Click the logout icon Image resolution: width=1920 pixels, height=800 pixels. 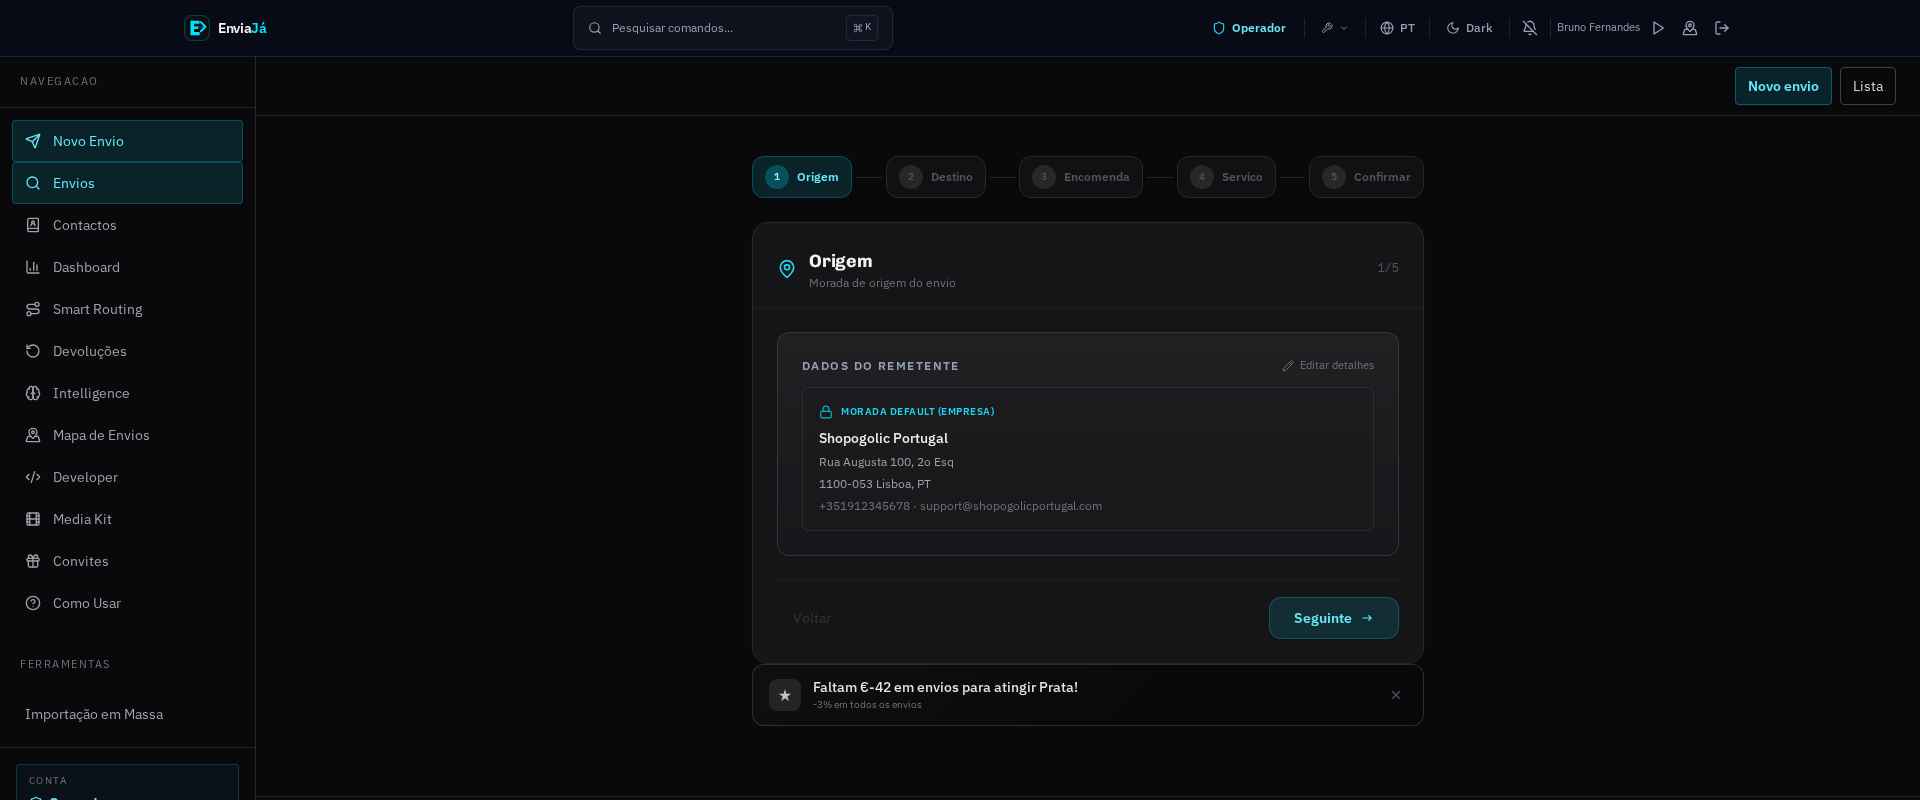click(1722, 28)
